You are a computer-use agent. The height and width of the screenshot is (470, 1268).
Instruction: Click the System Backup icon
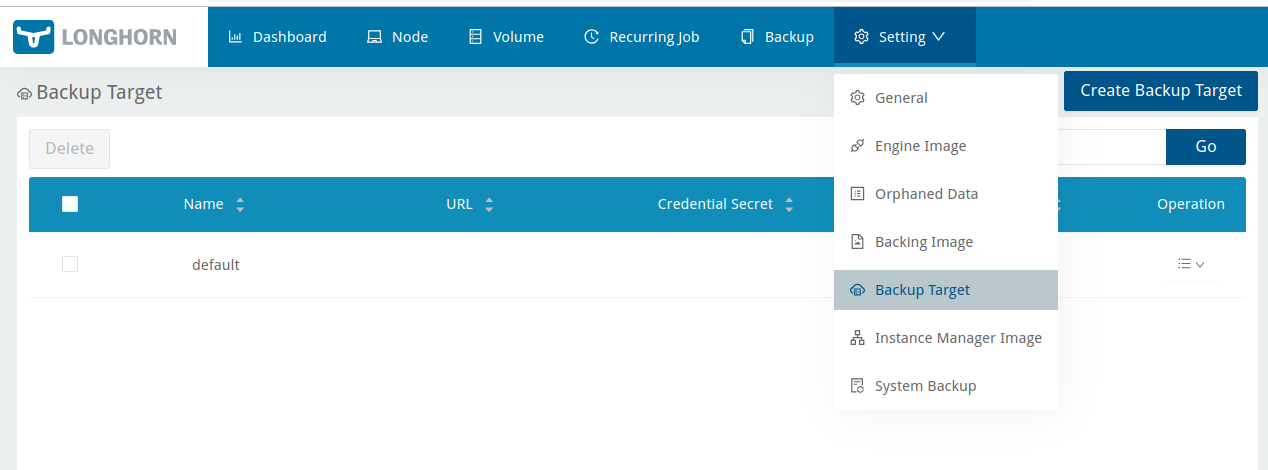point(857,386)
